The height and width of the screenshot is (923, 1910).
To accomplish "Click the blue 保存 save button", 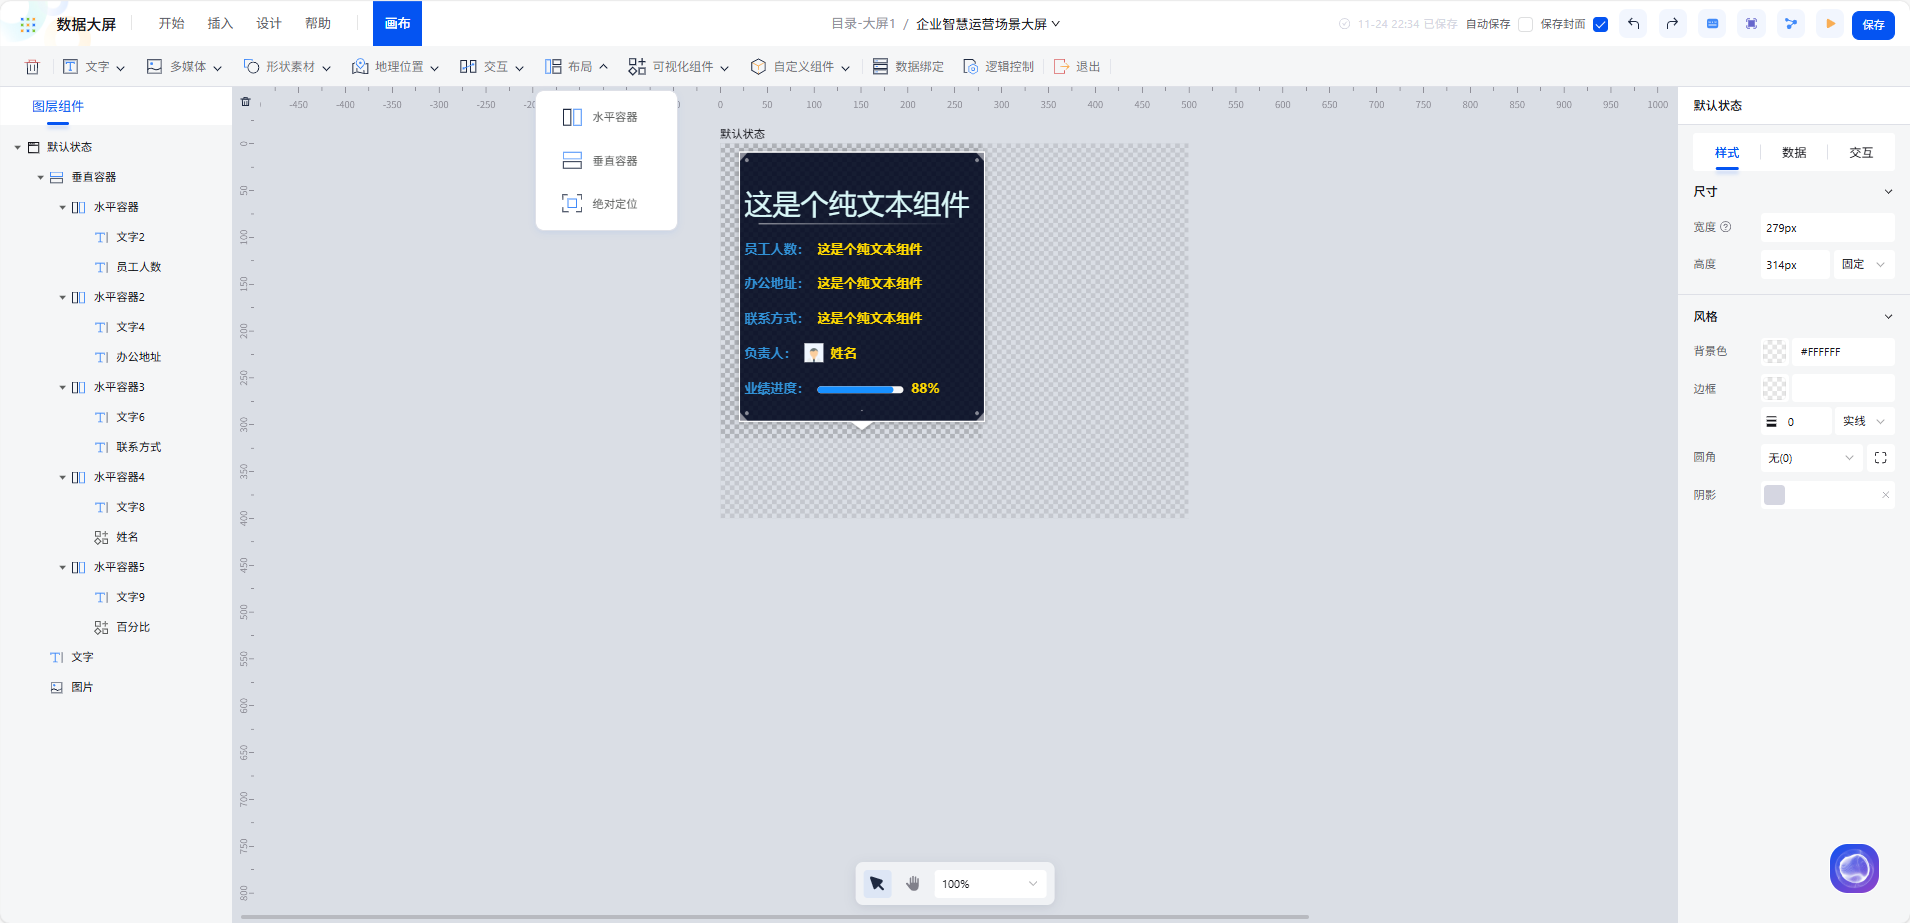I will 1874,24.
